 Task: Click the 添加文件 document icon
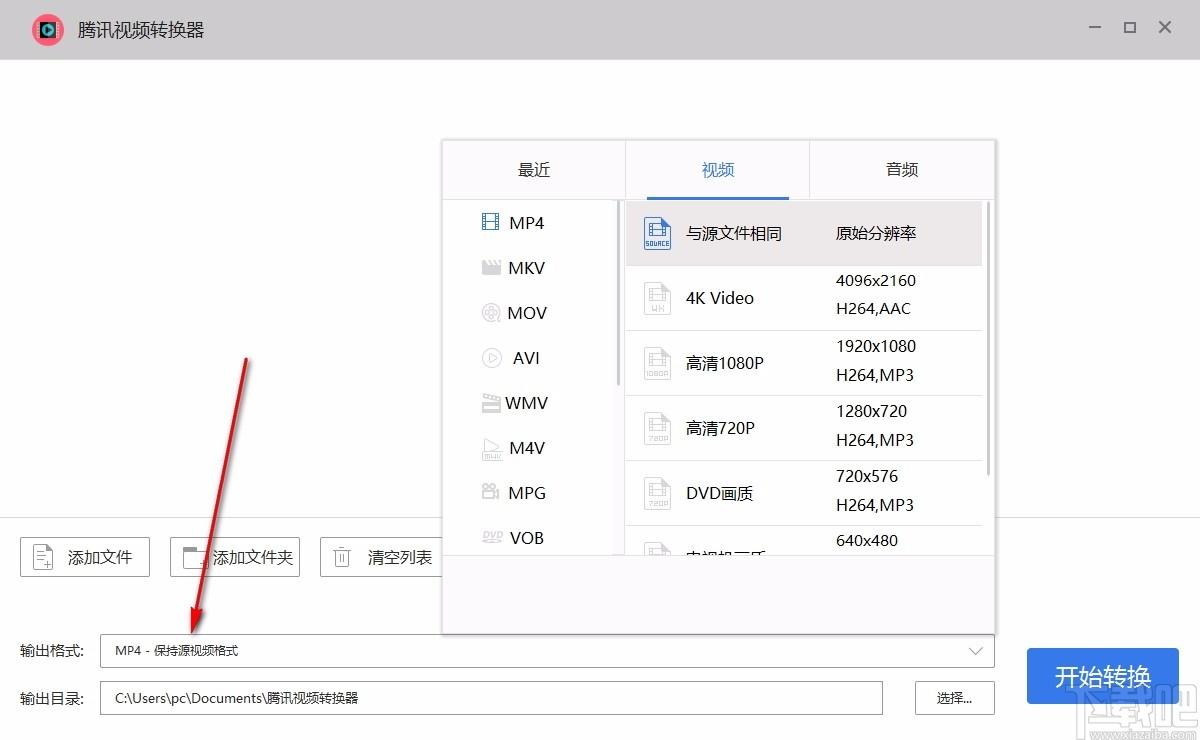click(44, 557)
